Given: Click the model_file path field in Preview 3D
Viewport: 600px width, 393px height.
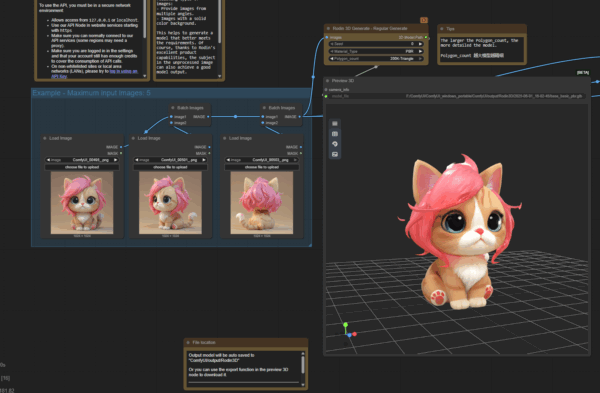Looking at the screenshot, I should (x=455, y=96).
